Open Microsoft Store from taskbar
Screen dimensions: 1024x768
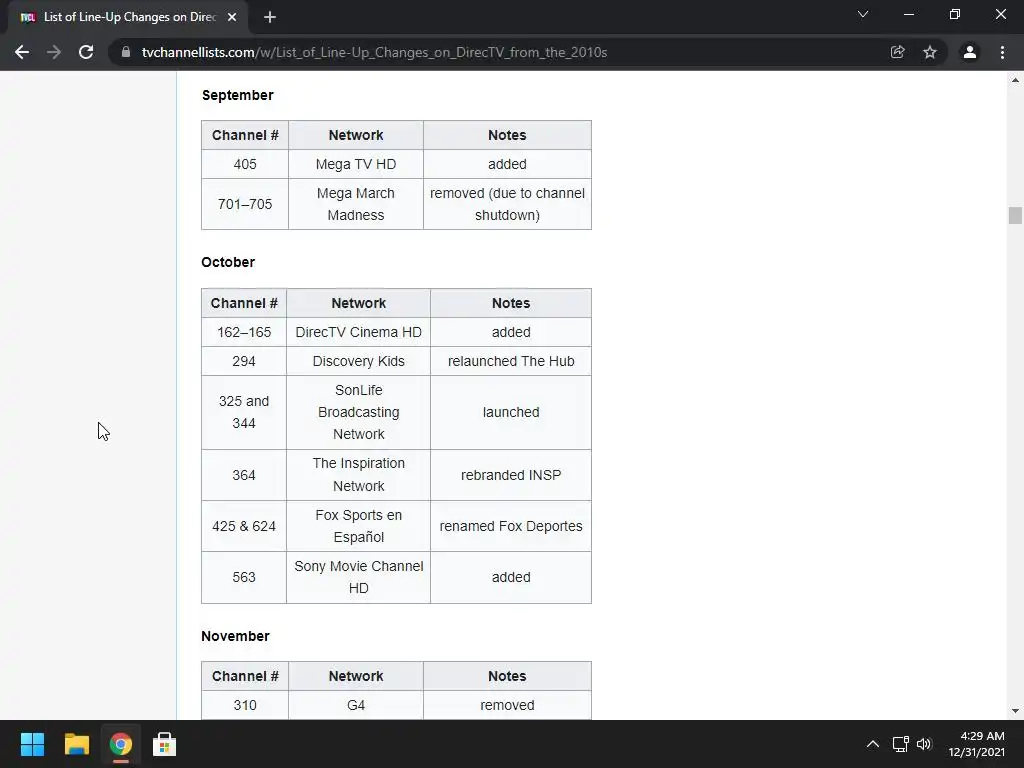click(x=165, y=744)
